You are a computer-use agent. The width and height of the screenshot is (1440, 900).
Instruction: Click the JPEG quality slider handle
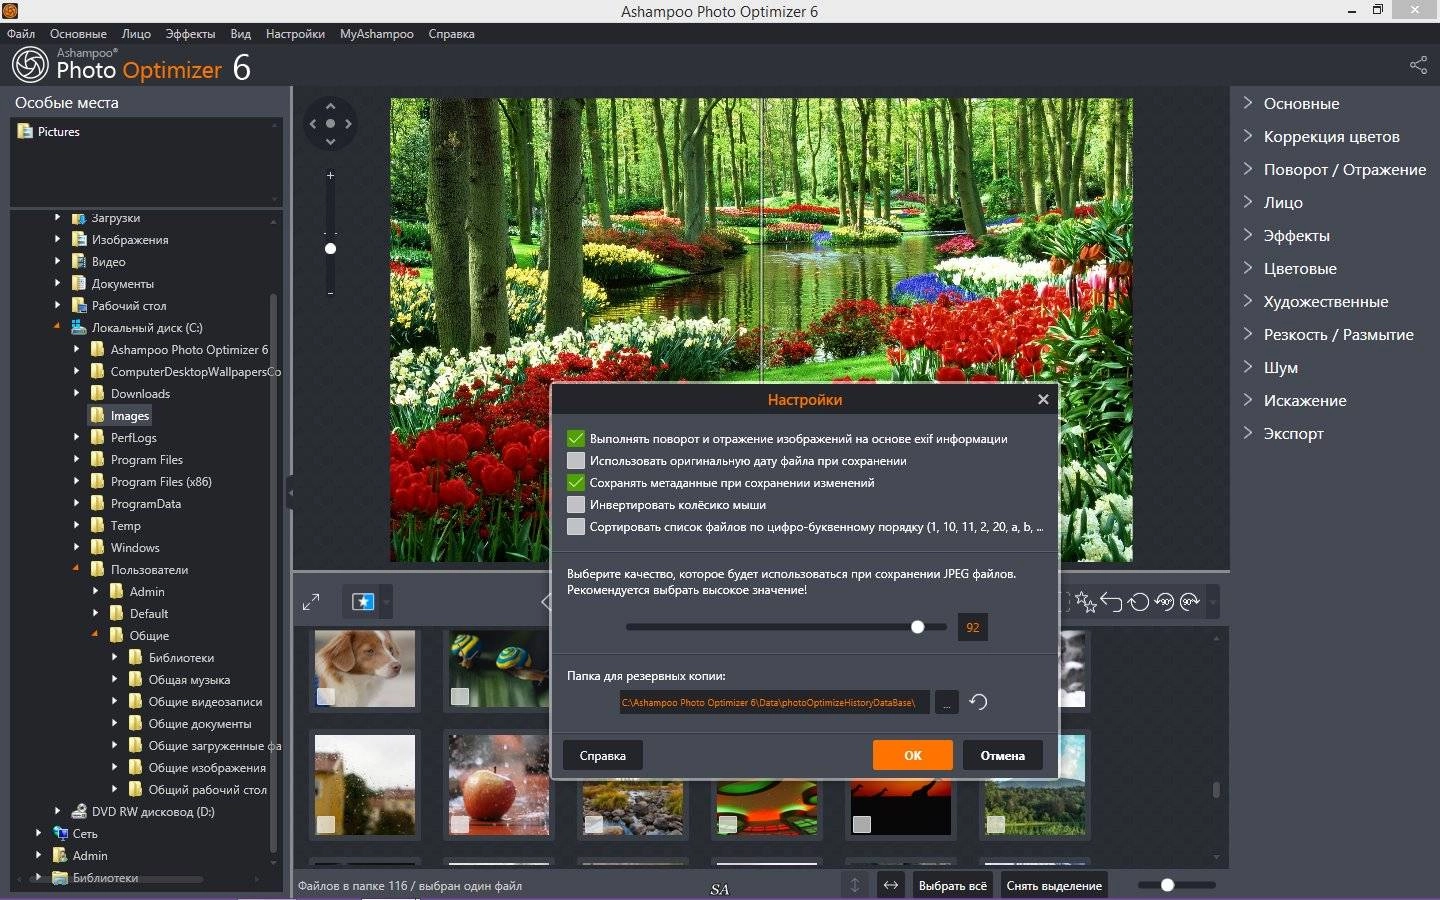point(917,627)
